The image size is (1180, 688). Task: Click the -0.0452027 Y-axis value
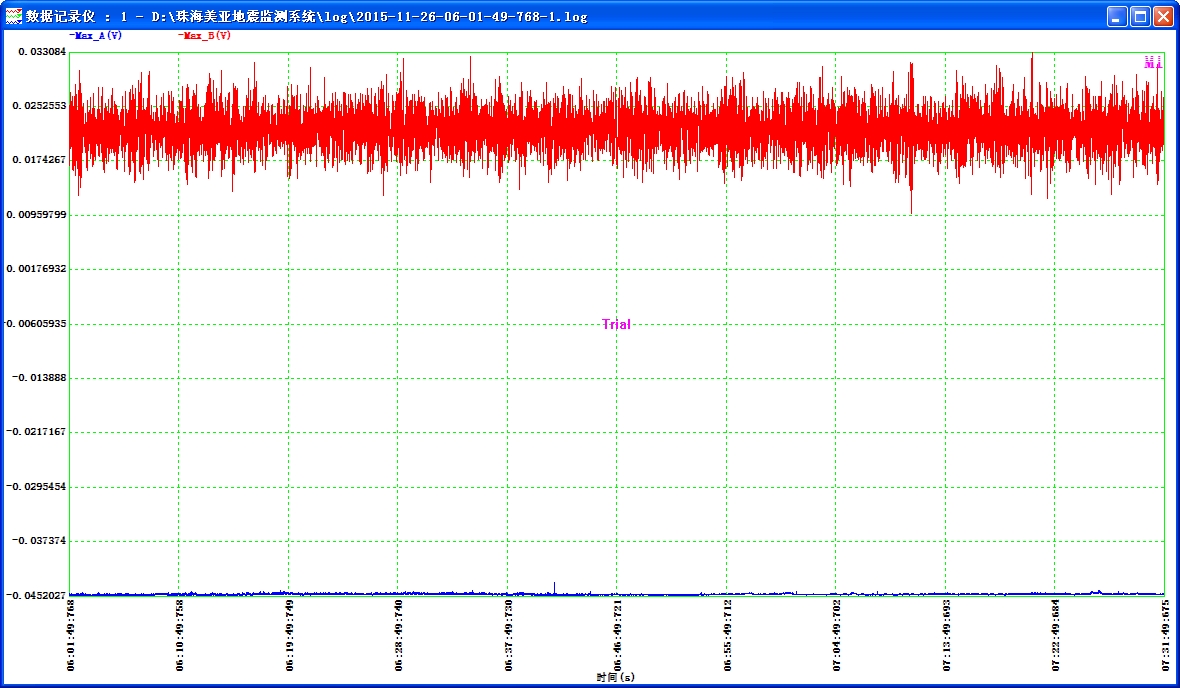36,595
